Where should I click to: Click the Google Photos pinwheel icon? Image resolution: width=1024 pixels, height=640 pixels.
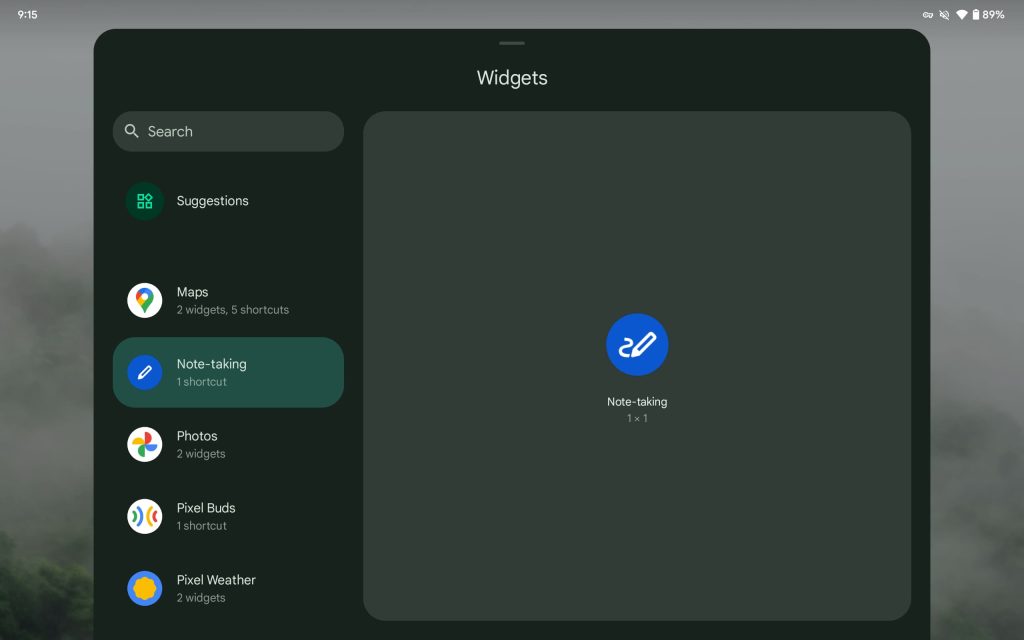pyautogui.click(x=145, y=444)
